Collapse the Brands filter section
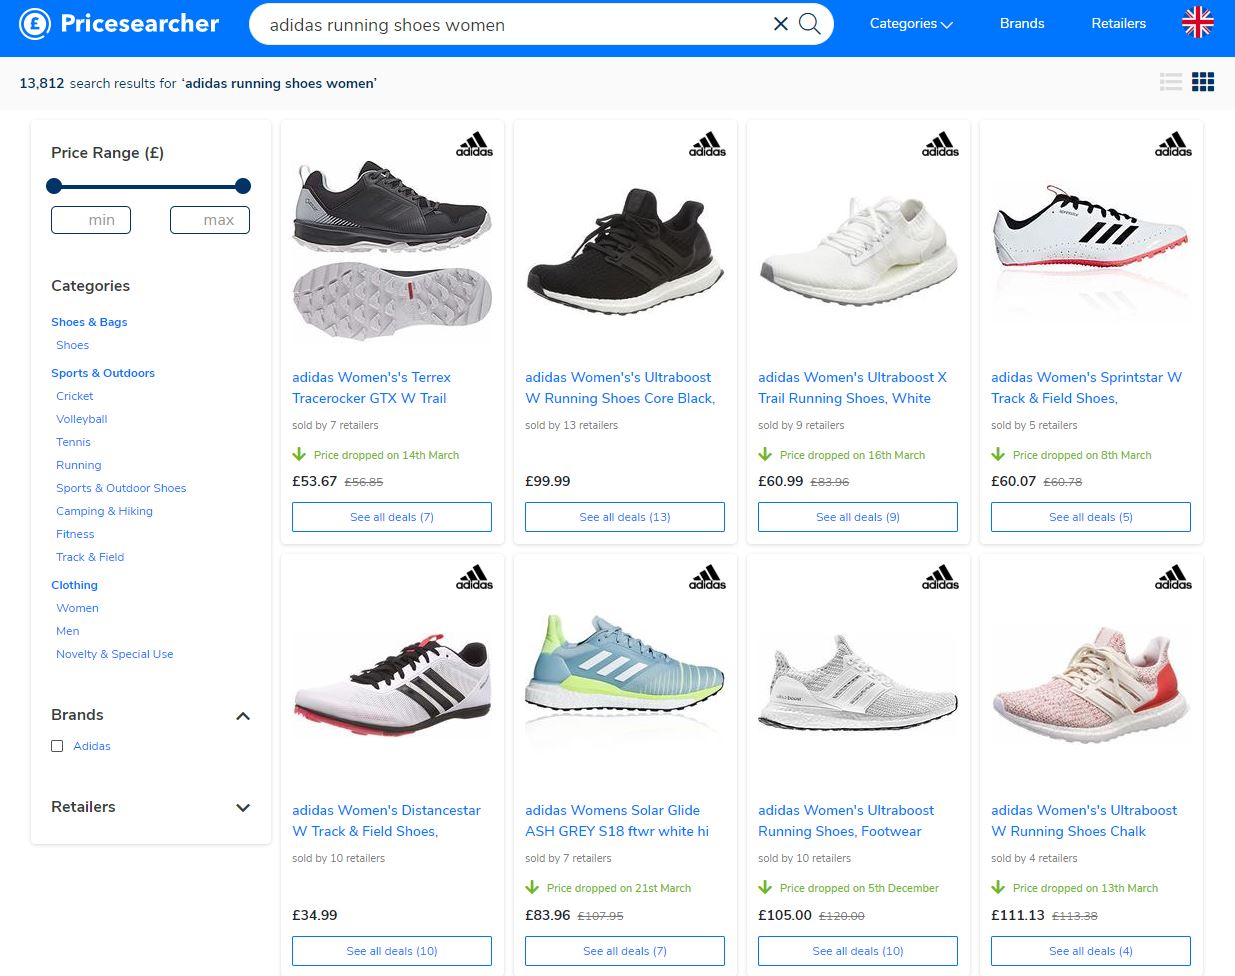The height and width of the screenshot is (976, 1235). [243, 716]
